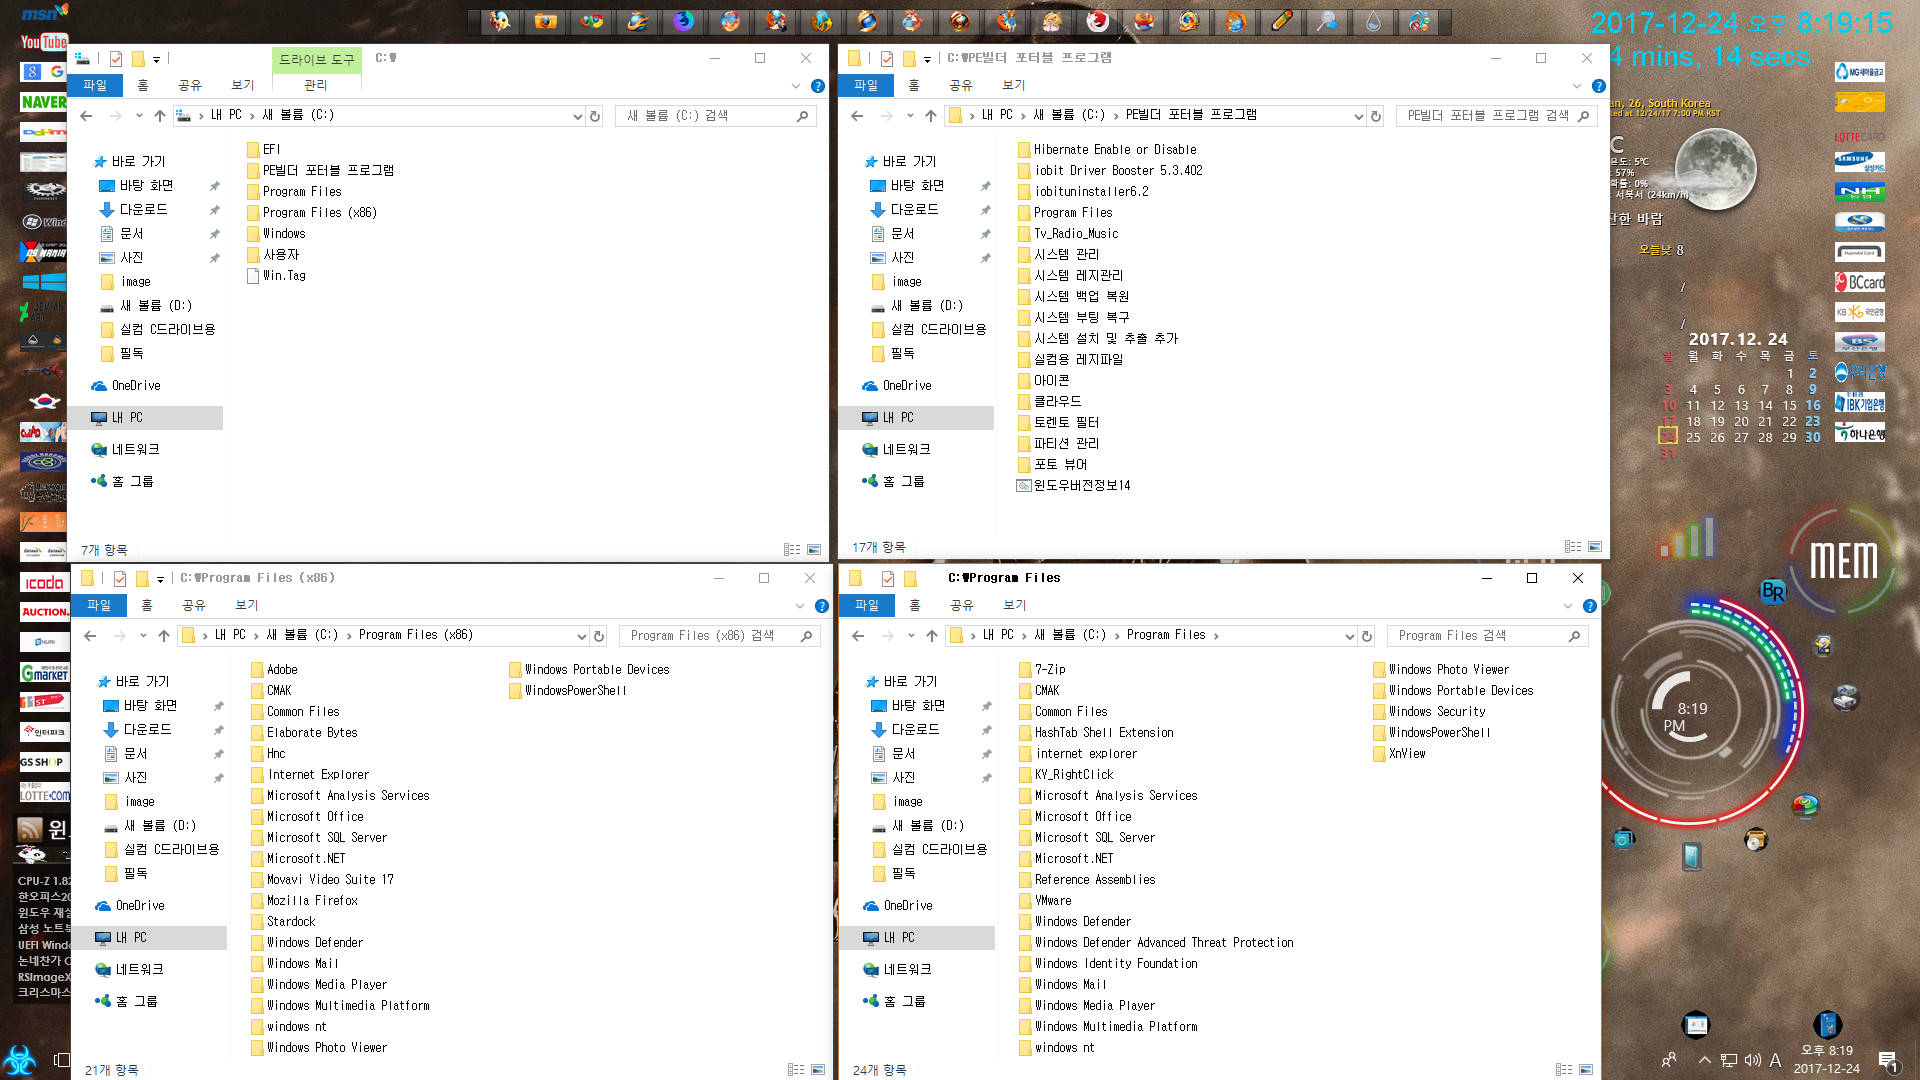The width and height of the screenshot is (1920, 1080).
Task: Open the 파일 tab in the Program Files window
Action: [867, 606]
